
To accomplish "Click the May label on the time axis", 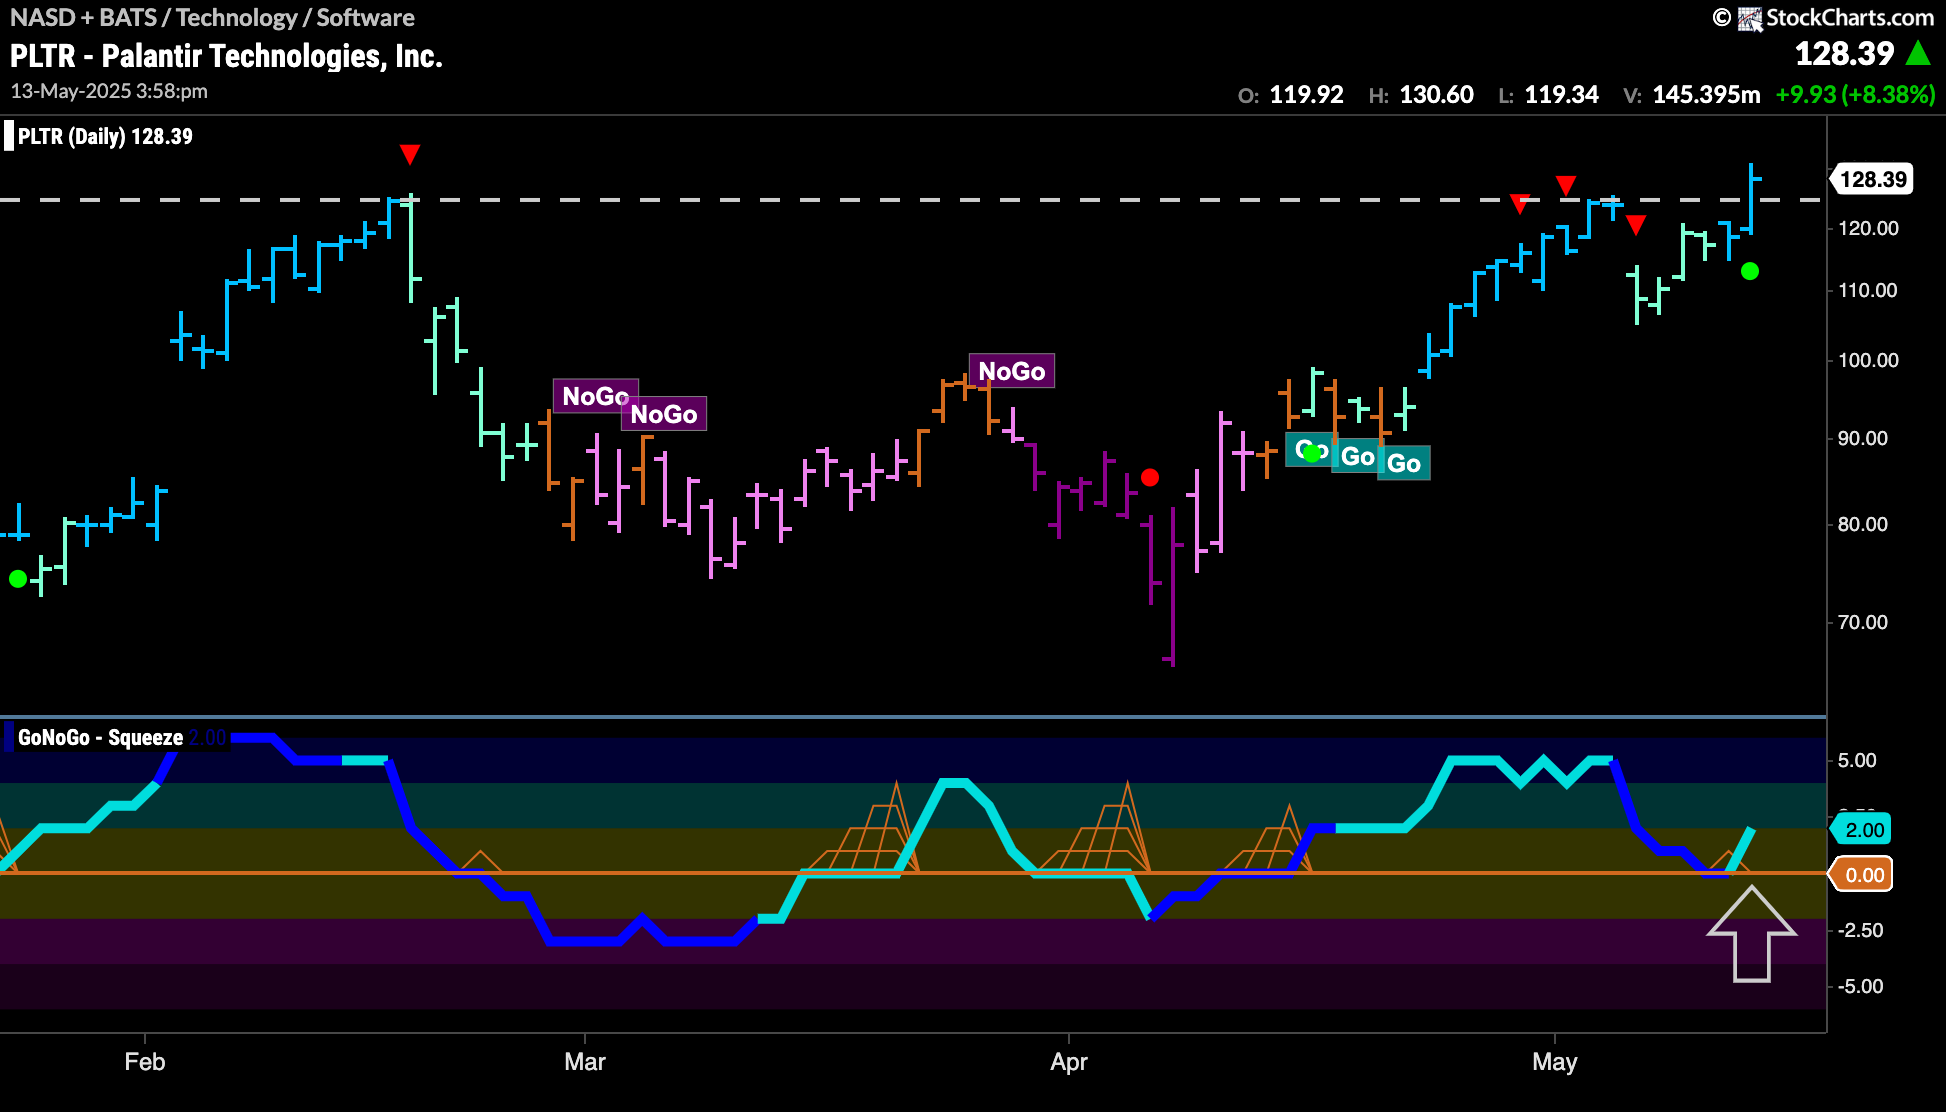I will pyautogui.click(x=1555, y=1062).
